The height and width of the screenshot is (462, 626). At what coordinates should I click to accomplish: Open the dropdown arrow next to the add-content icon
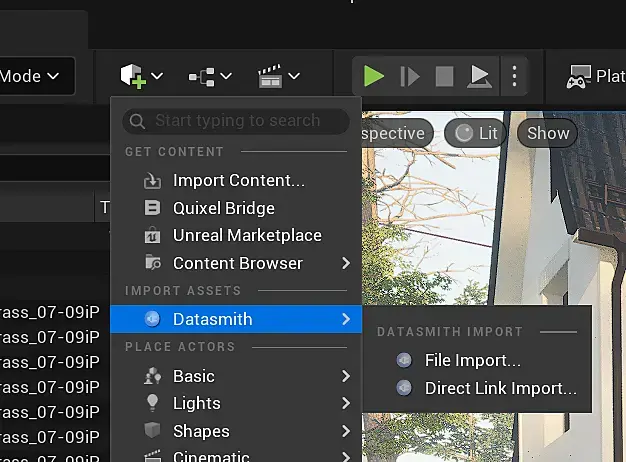[x=157, y=76]
